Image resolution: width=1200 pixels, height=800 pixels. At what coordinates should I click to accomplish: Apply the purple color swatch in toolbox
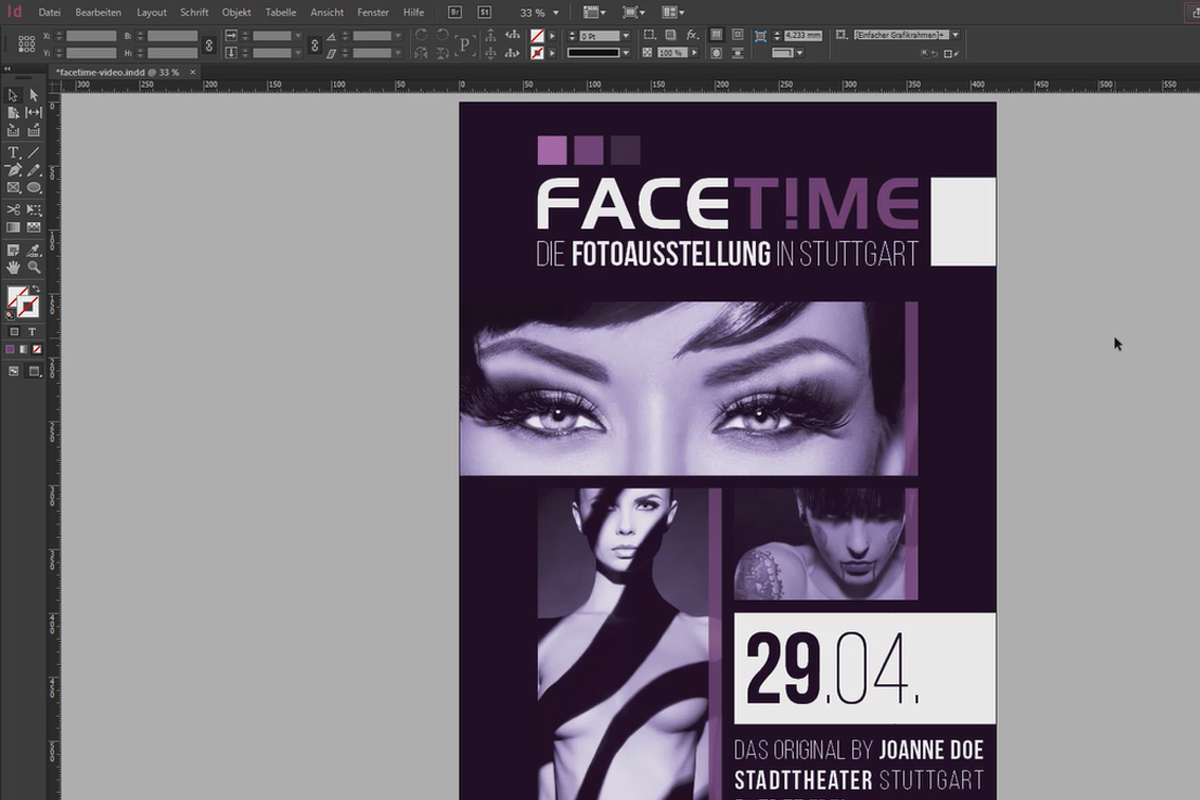click(10, 350)
